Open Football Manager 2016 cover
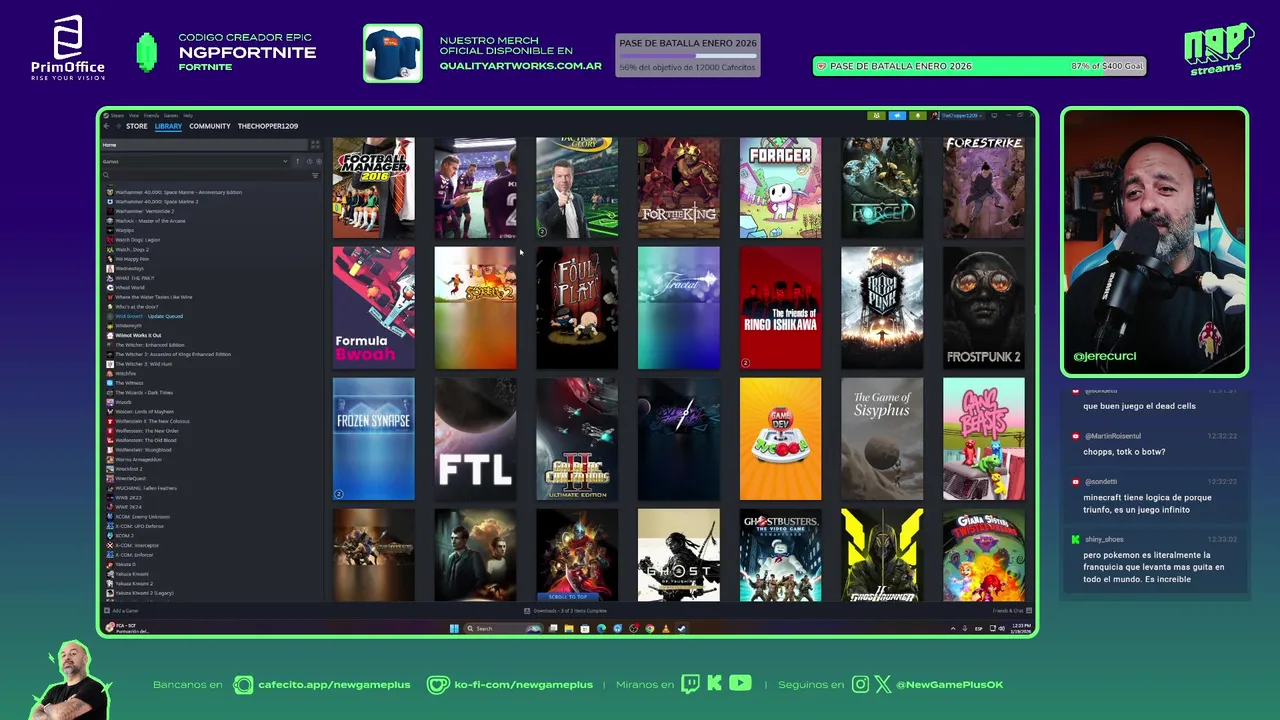This screenshot has width=1280, height=720. point(373,188)
